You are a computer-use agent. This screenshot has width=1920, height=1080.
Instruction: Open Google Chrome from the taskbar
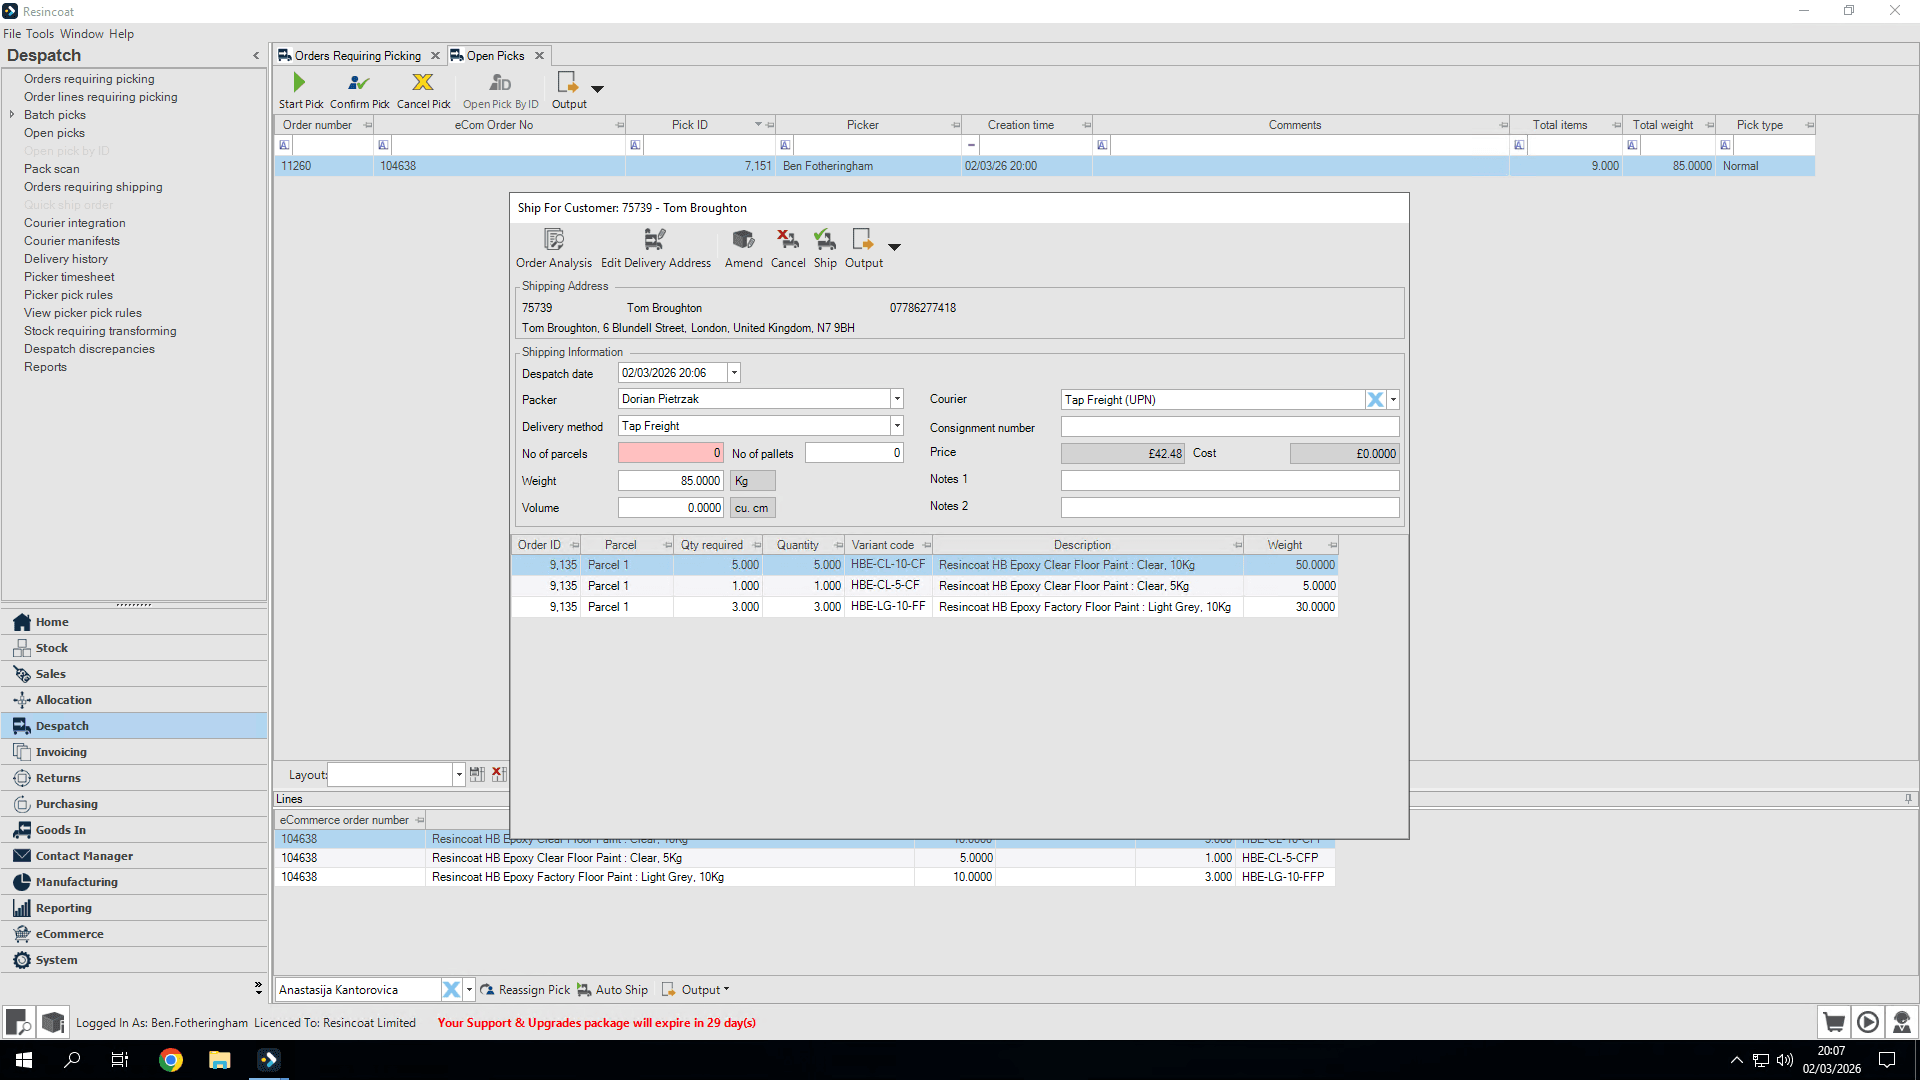coord(171,1060)
